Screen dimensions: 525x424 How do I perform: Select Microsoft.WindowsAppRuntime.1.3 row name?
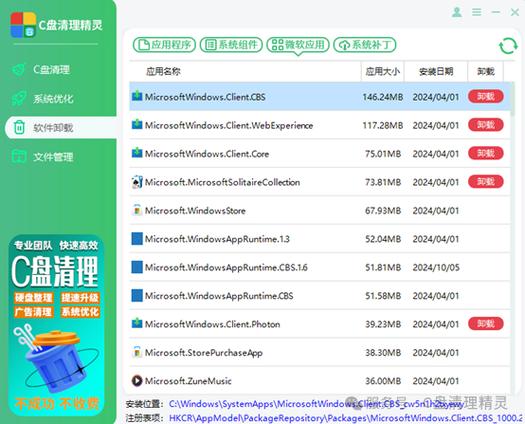pos(217,239)
